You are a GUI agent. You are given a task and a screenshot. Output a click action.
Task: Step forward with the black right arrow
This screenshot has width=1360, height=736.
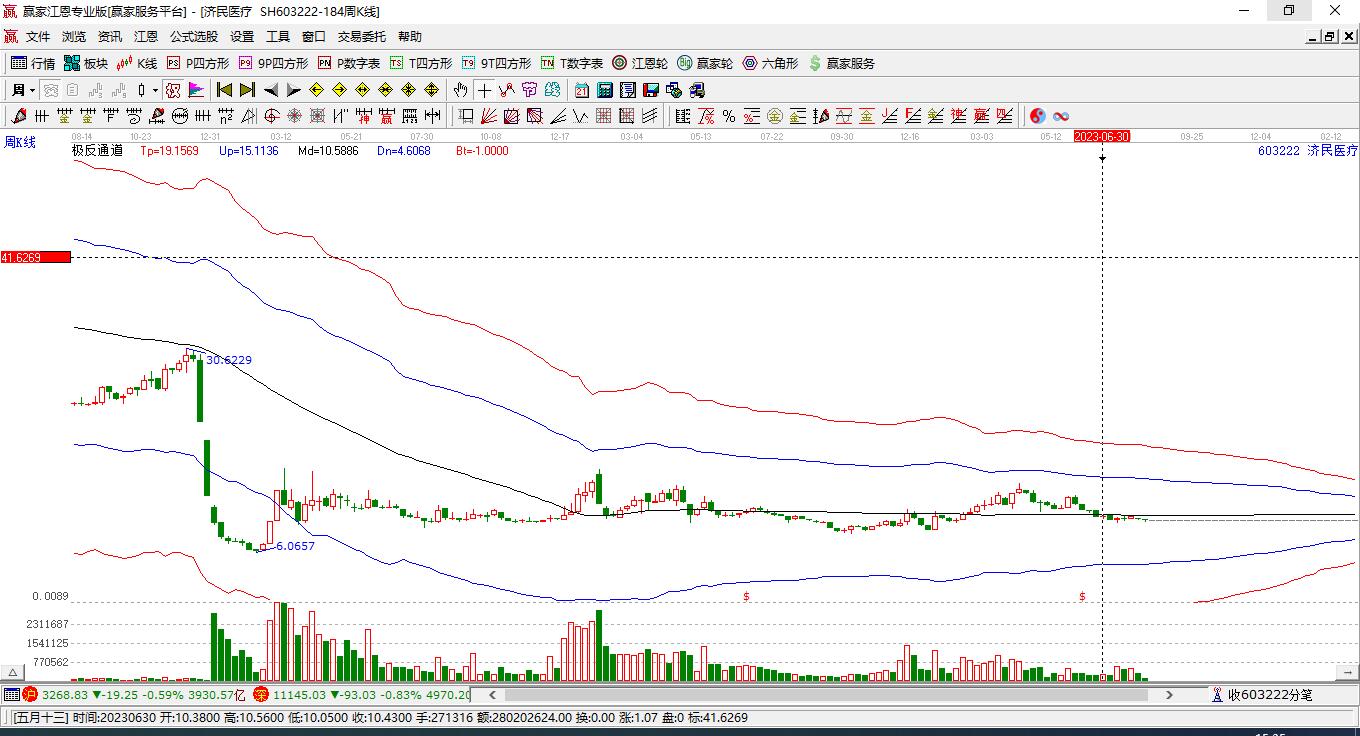click(x=293, y=90)
